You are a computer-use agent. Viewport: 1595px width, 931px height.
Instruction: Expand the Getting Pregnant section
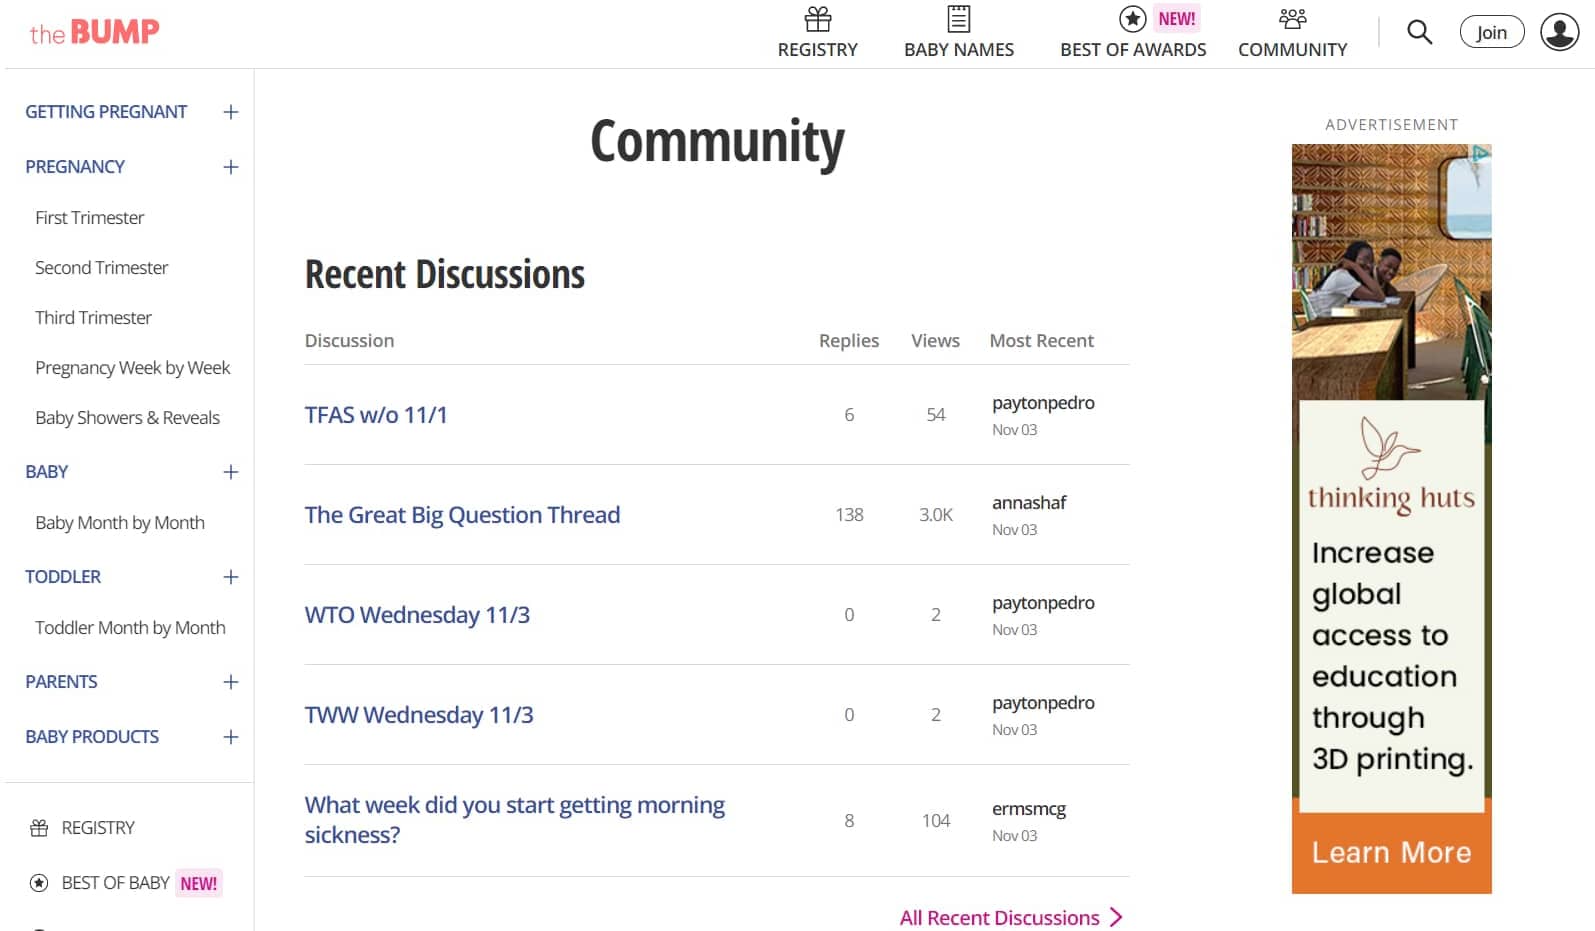coord(231,112)
